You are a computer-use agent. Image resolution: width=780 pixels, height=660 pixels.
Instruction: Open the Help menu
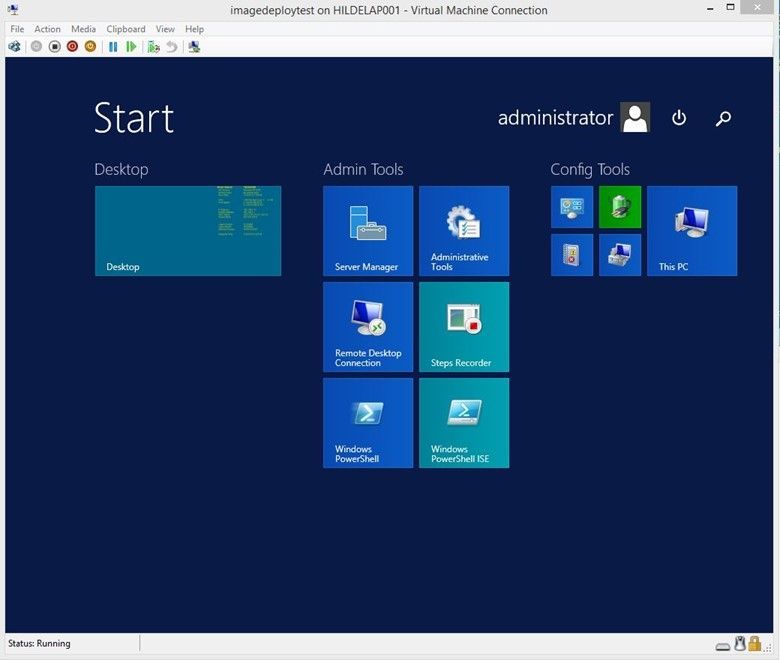(x=195, y=29)
